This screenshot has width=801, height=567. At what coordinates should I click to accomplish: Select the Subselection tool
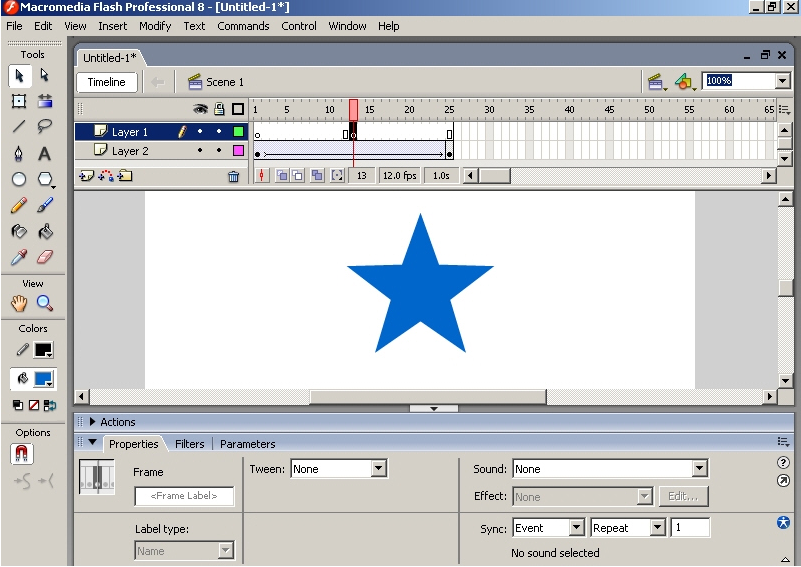(45, 76)
